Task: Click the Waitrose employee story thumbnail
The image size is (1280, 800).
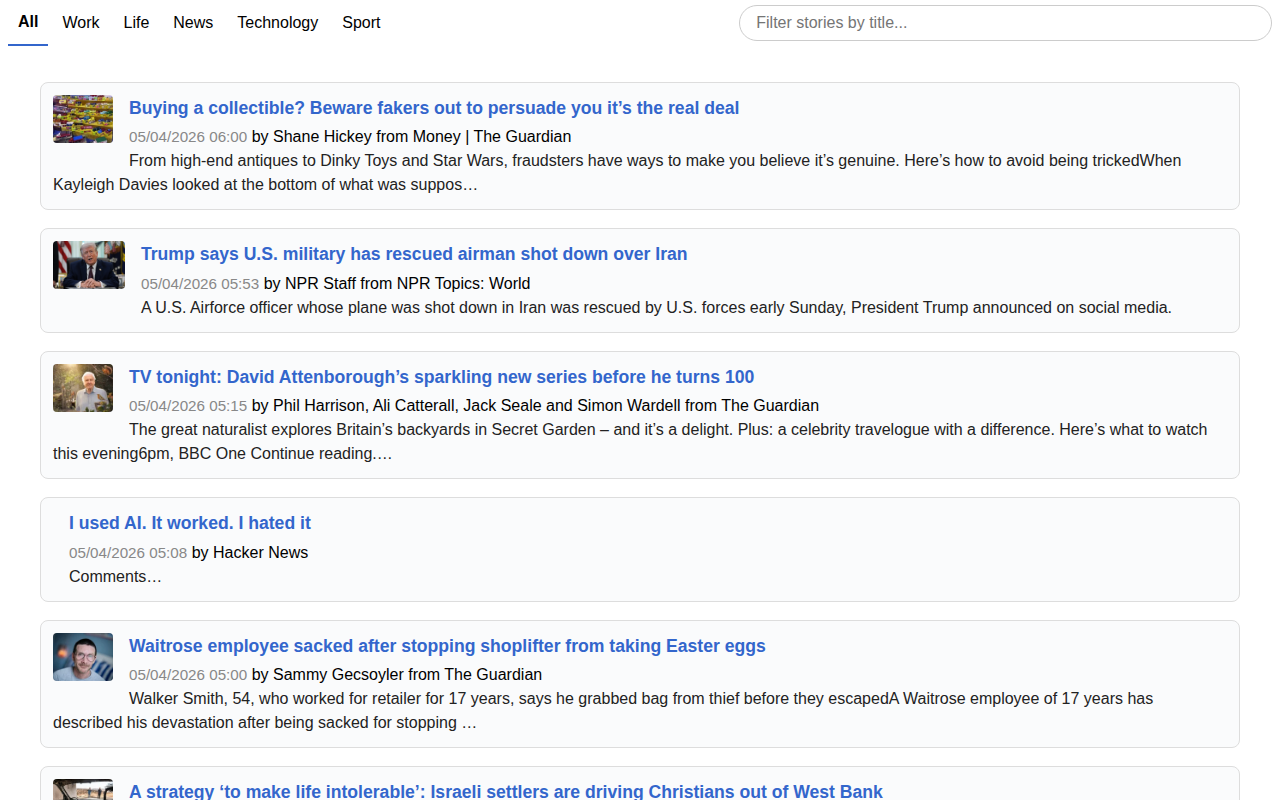Action: 83,657
